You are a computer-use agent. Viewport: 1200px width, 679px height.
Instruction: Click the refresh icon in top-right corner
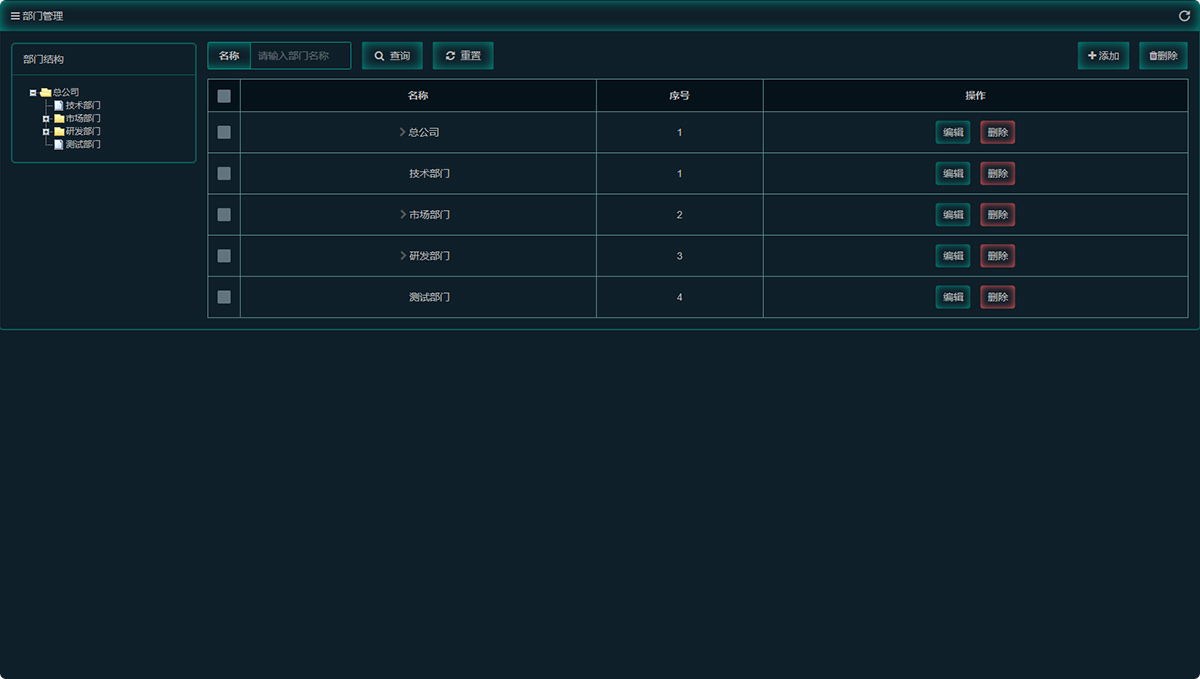(1184, 16)
